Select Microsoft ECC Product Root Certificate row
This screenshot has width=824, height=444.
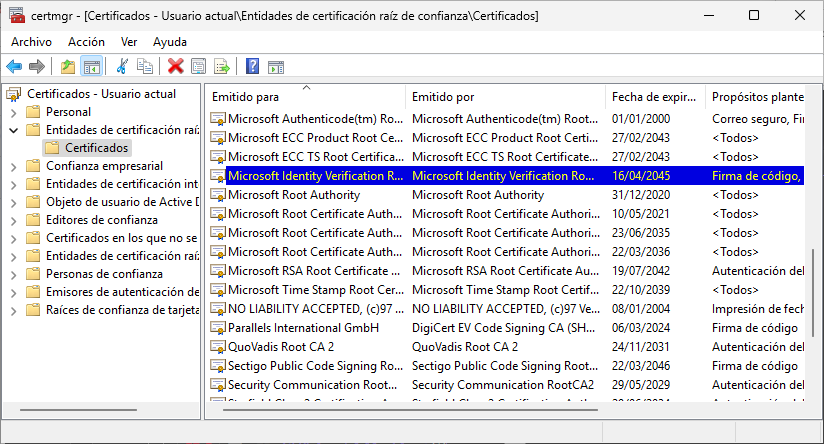click(507, 138)
